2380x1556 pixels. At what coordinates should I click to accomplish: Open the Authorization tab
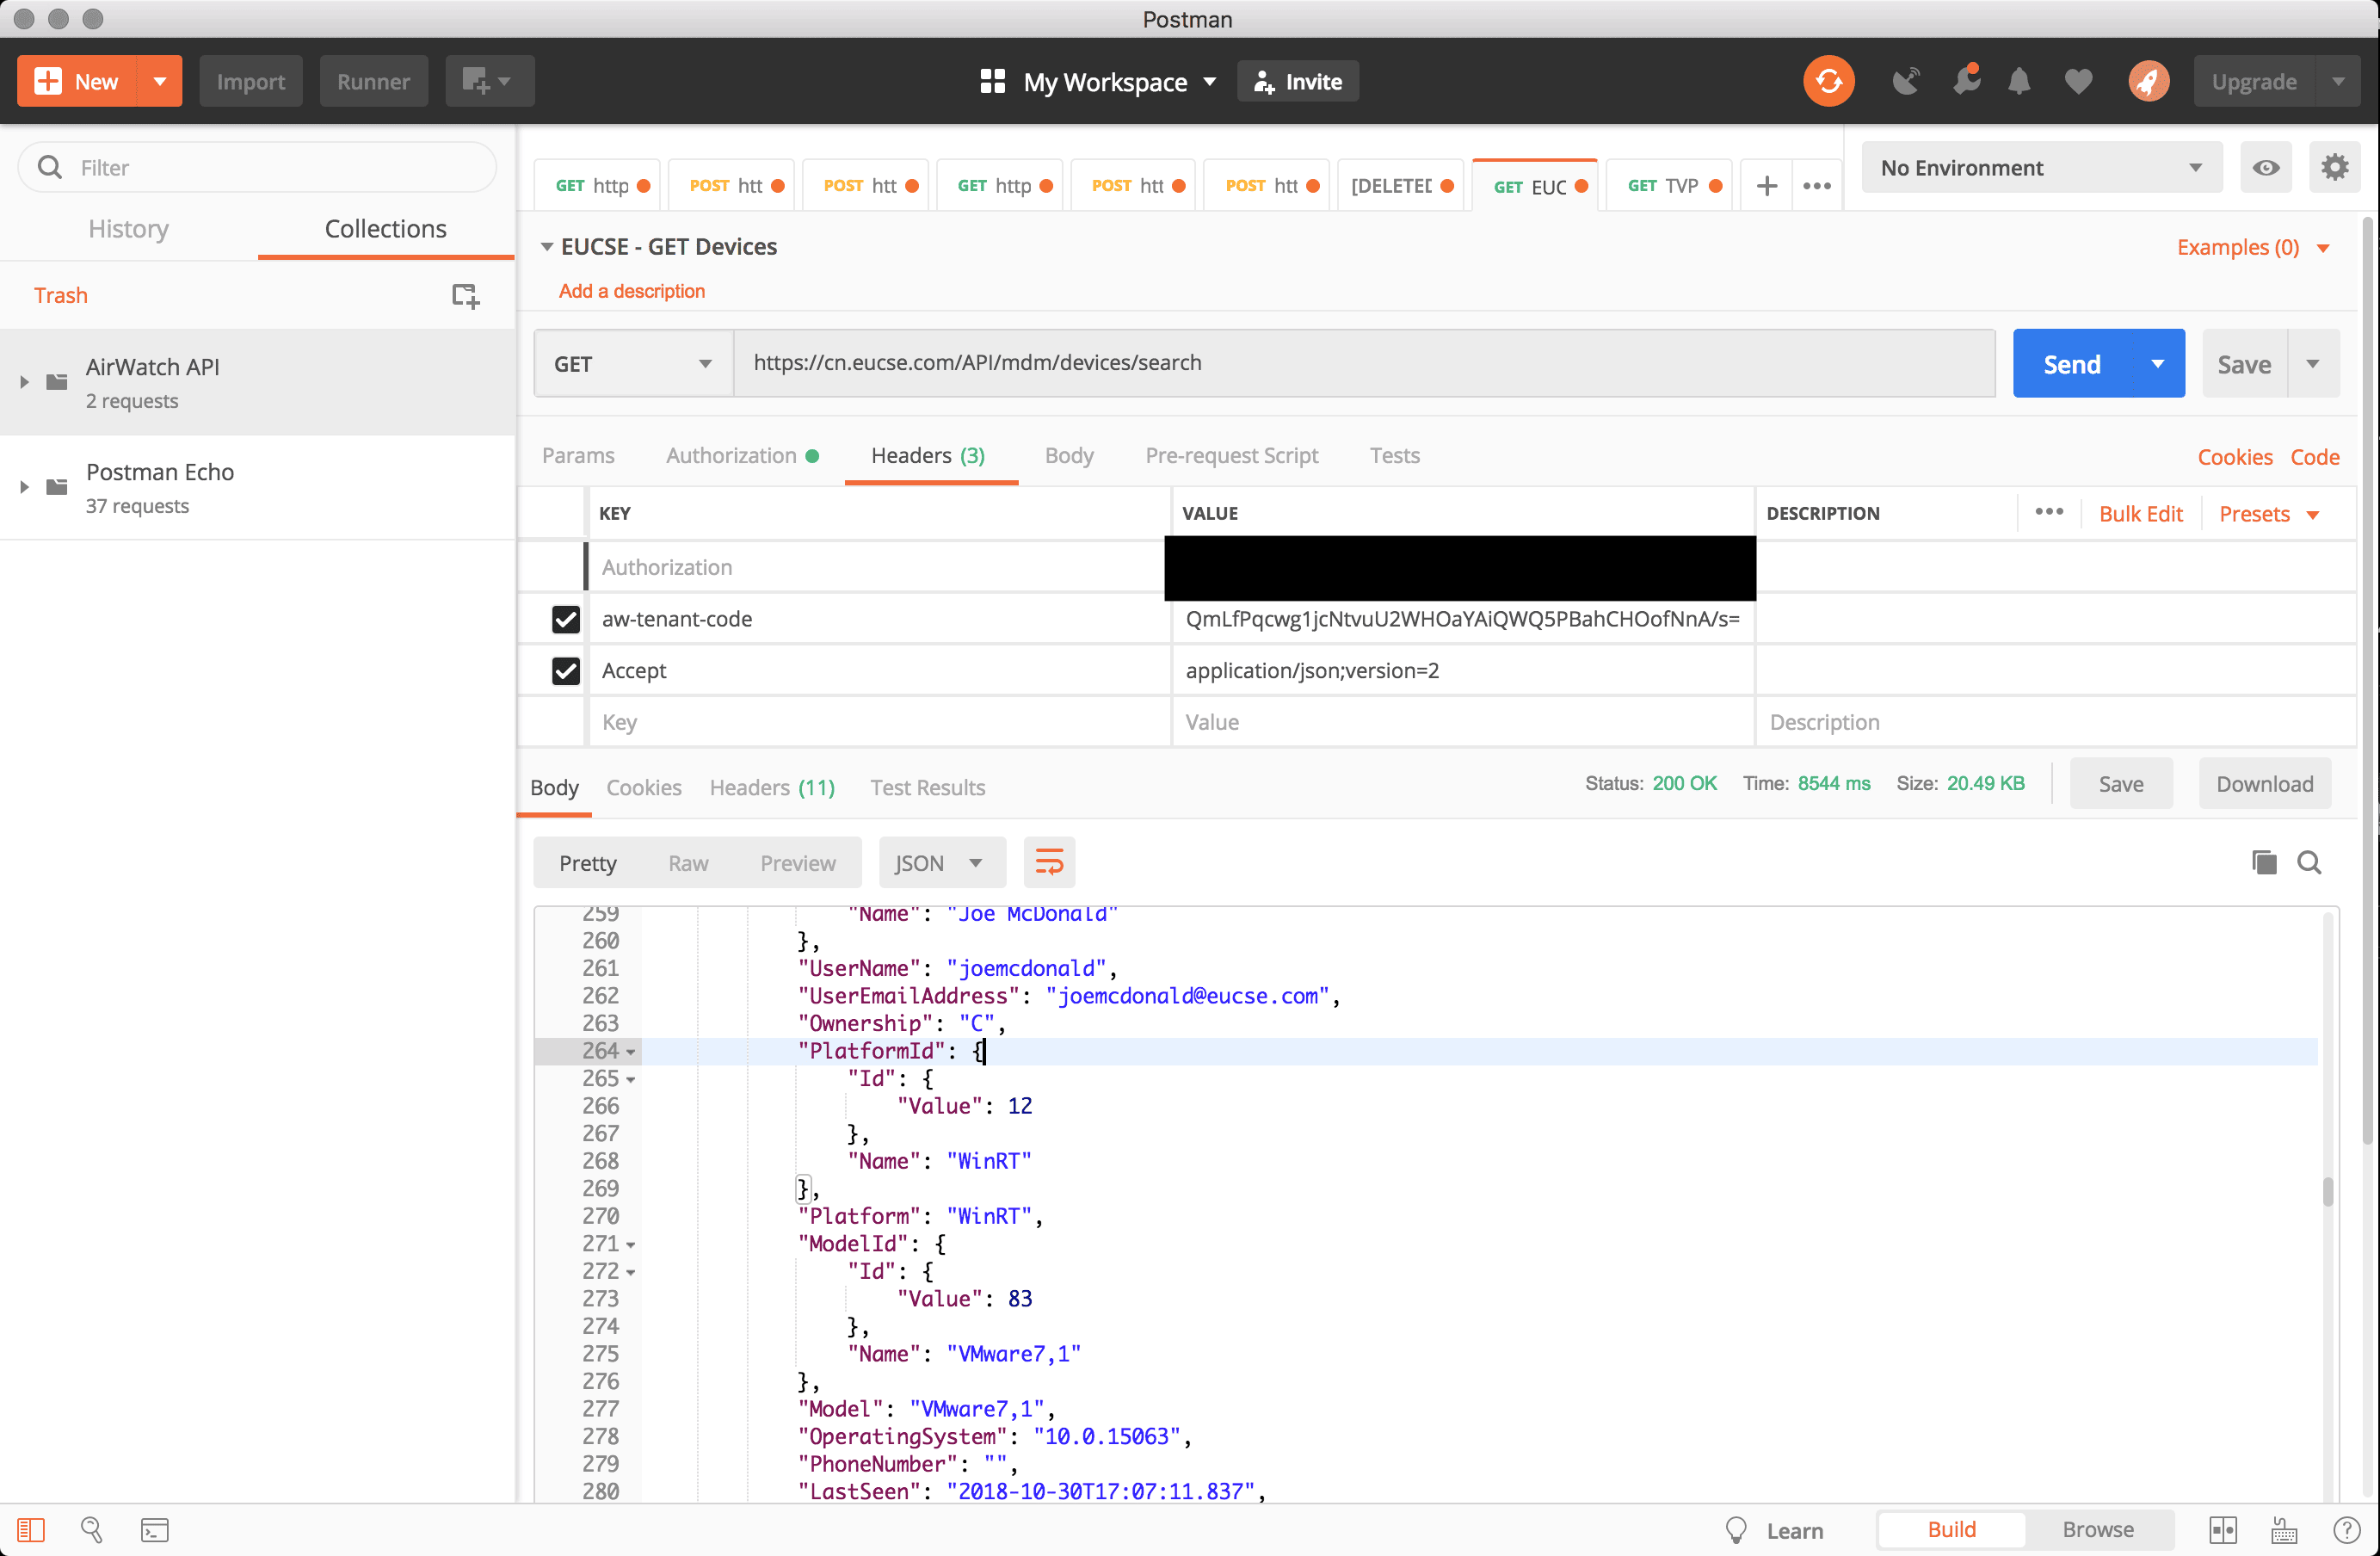(x=742, y=455)
